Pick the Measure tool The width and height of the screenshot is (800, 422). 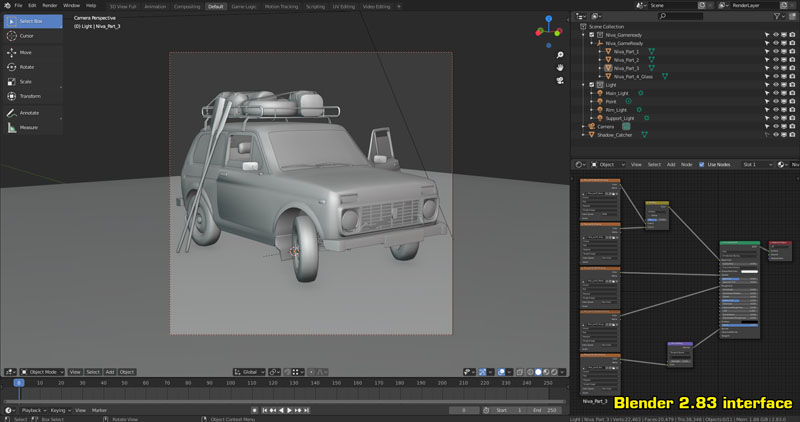click(29, 128)
